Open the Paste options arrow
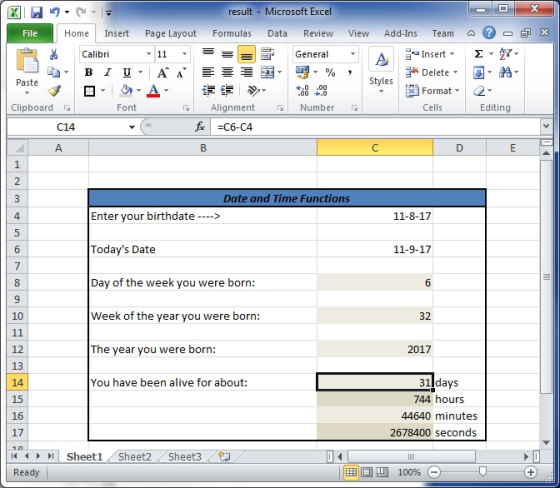560x488 pixels. click(27, 93)
